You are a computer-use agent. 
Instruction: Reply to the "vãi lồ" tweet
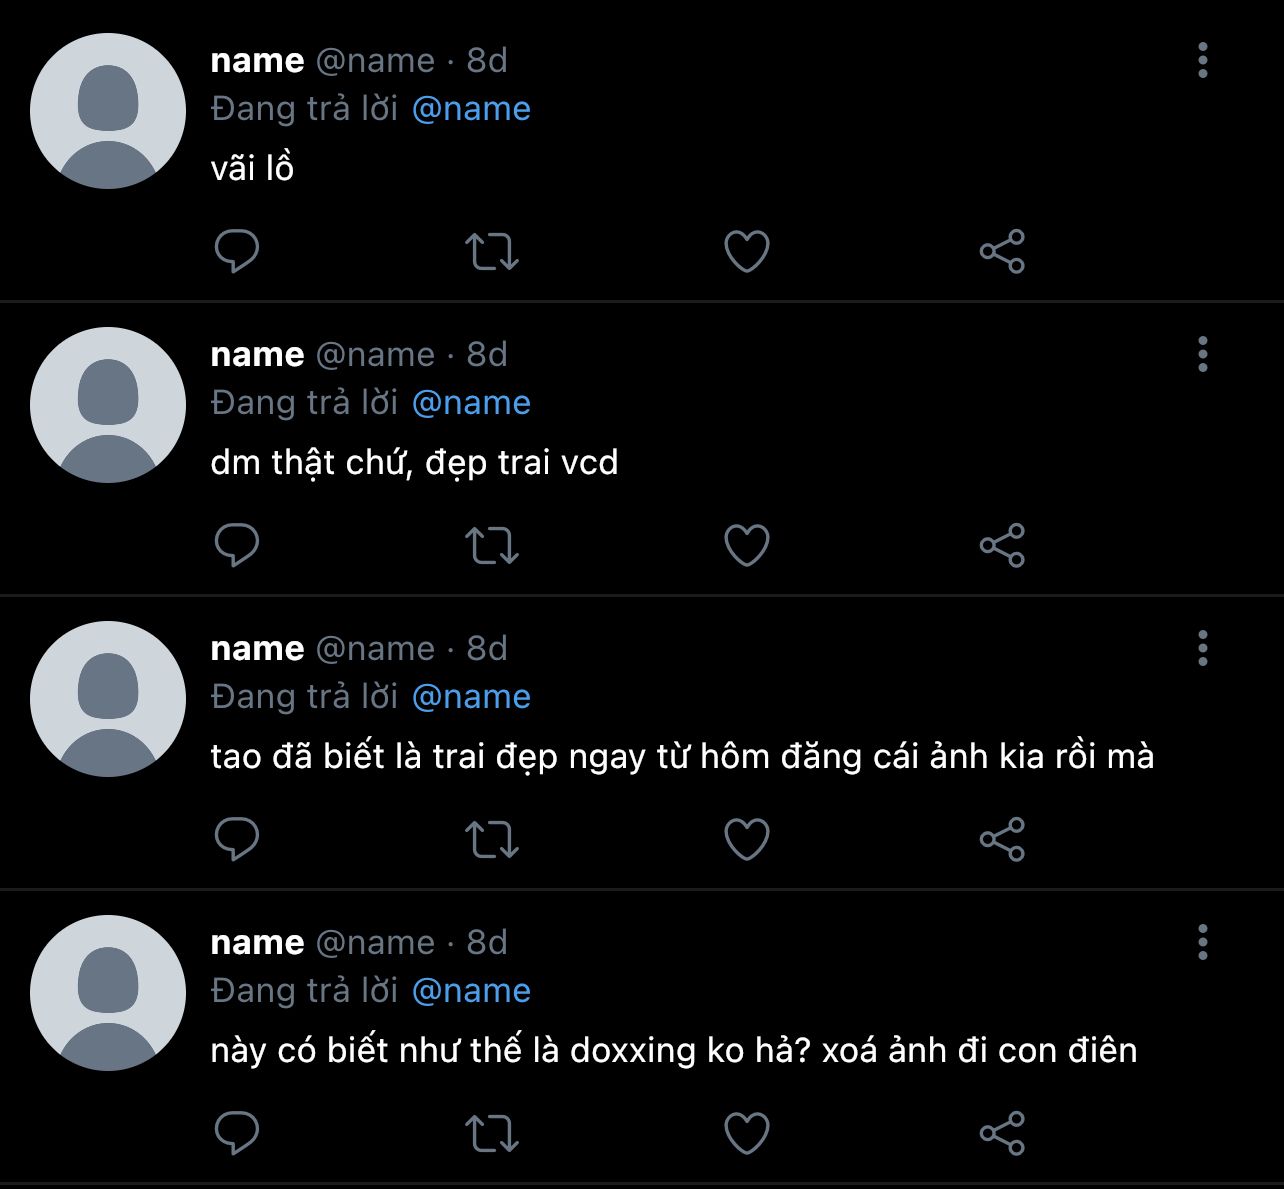pyautogui.click(x=237, y=251)
